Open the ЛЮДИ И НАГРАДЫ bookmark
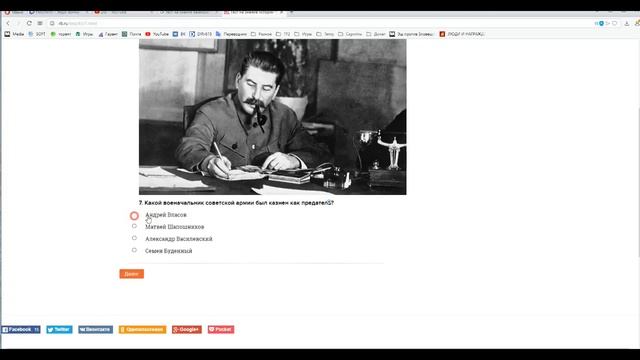This screenshot has height=360, width=640. tap(462, 34)
